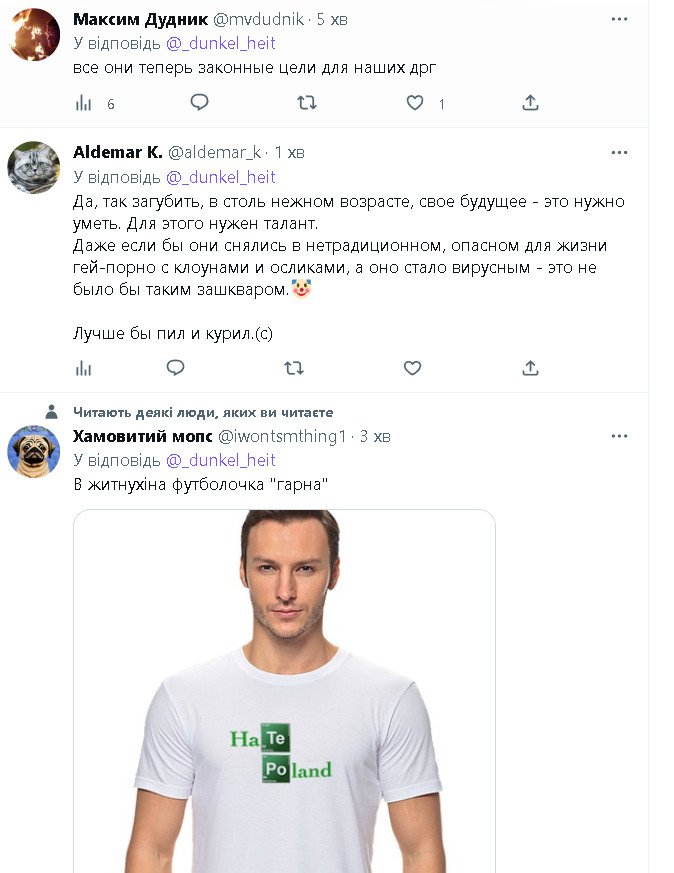Click Aldemar K.'s cat avatar
674x873 pixels.
pyautogui.click(x=34, y=167)
